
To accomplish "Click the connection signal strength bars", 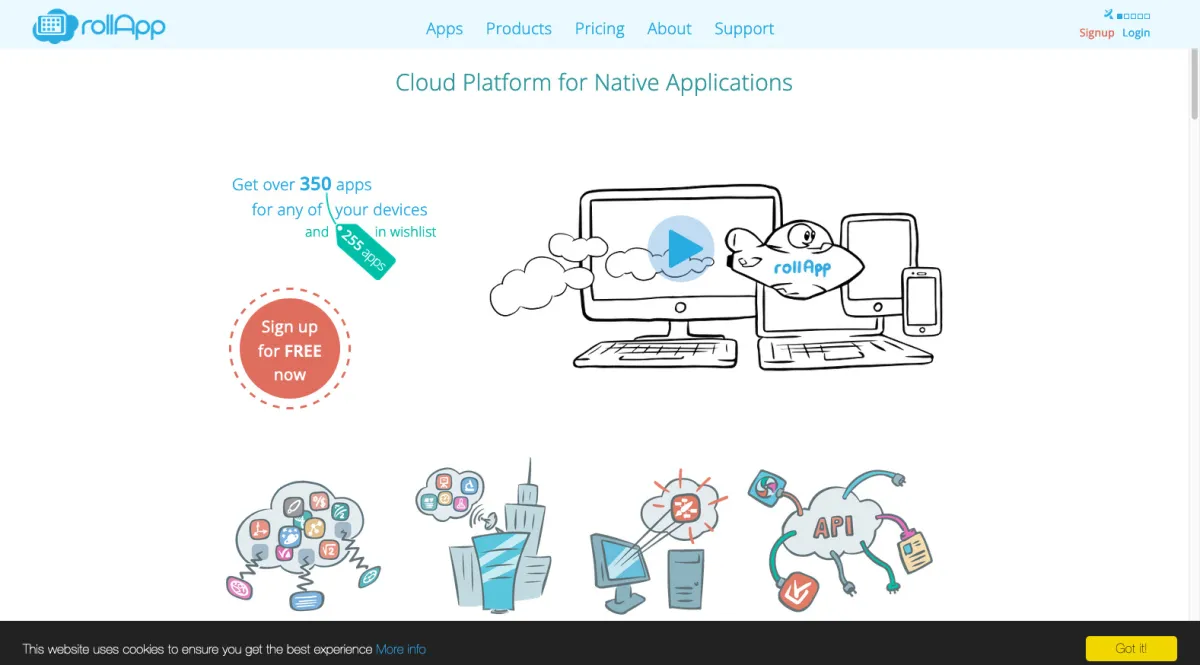I will click(1133, 16).
